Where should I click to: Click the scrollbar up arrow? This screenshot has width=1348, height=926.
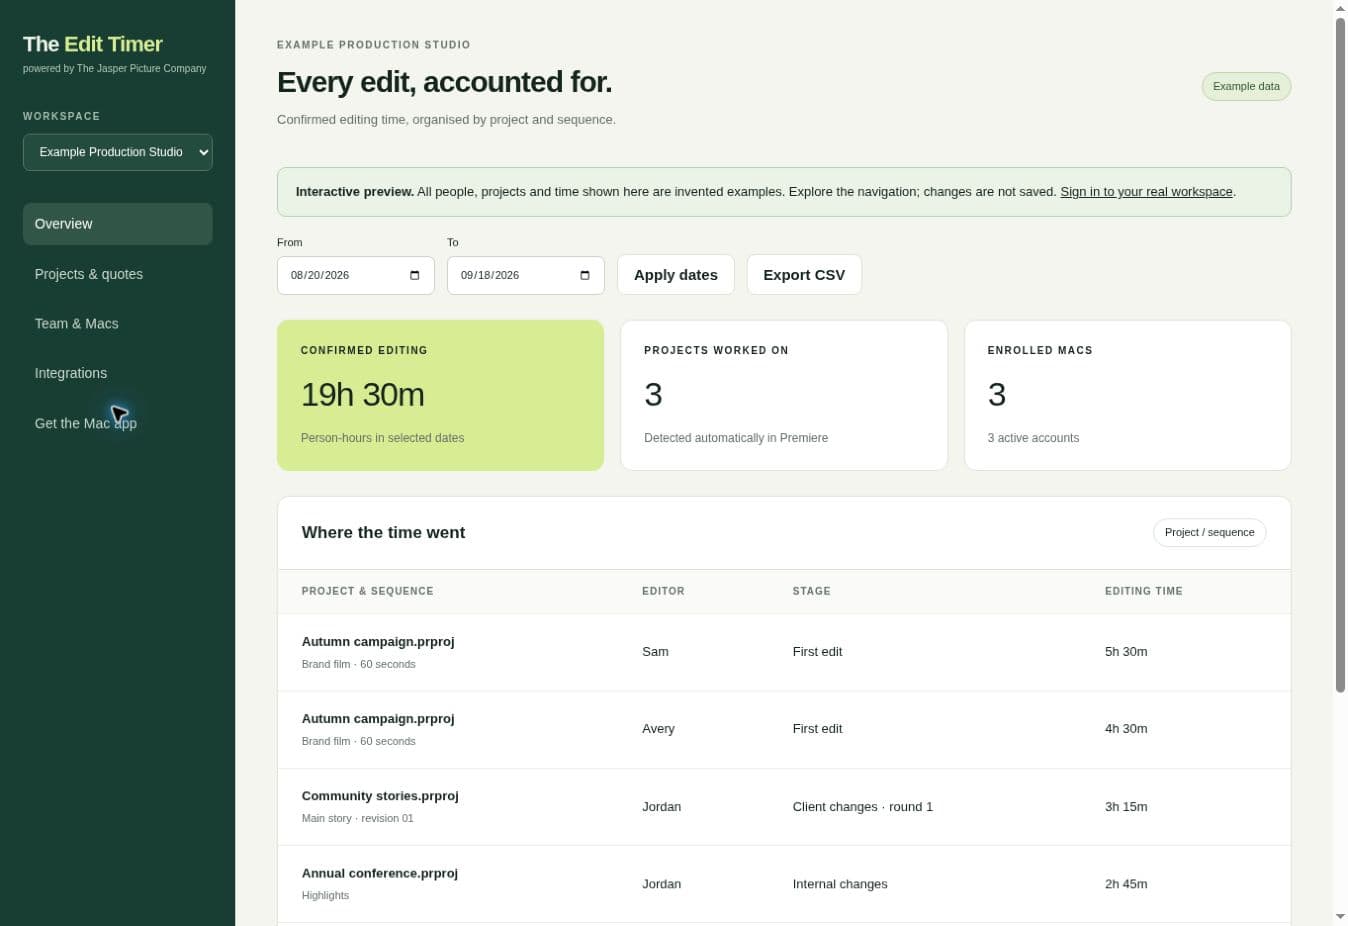click(x=1340, y=8)
